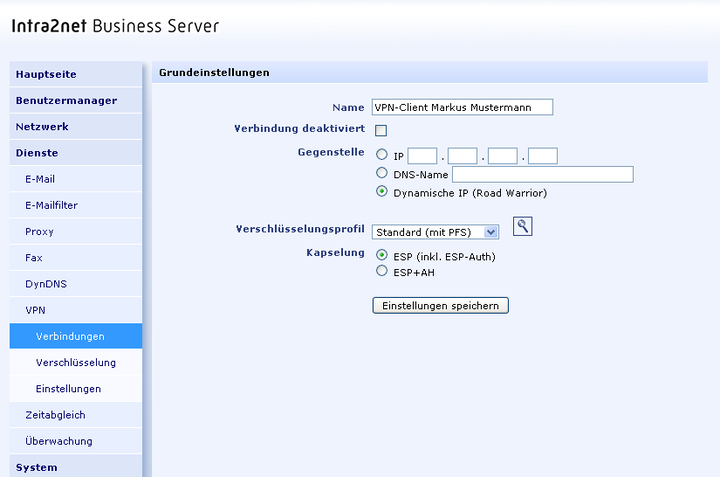Image resolution: width=720 pixels, height=477 pixels.
Task: Open the Verschlüsselungsprofil dropdown
Action: pyautogui.click(x=435, y=232)
